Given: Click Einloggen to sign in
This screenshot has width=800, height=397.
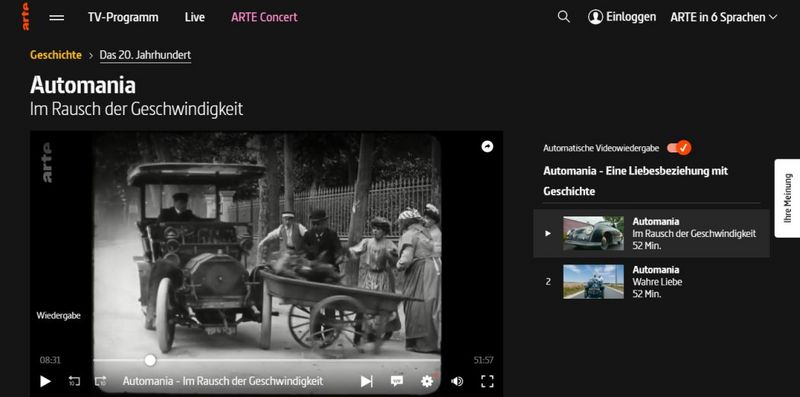Looking at the screenshot, I should click(631, 17).
